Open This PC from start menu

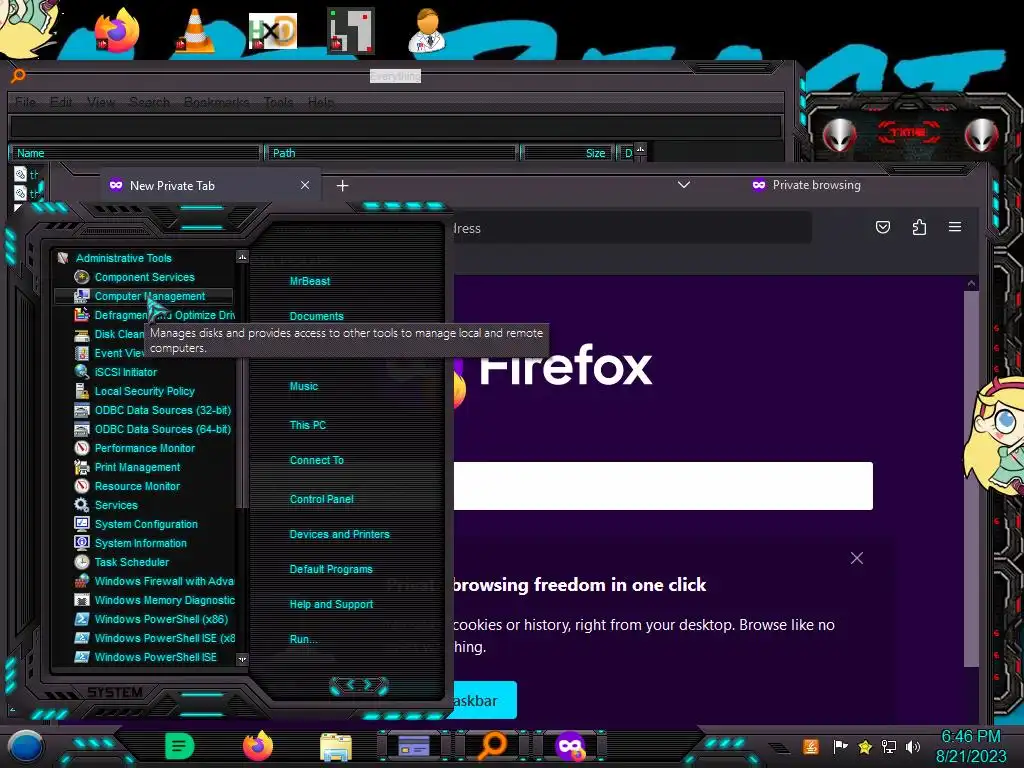point(308,424)
